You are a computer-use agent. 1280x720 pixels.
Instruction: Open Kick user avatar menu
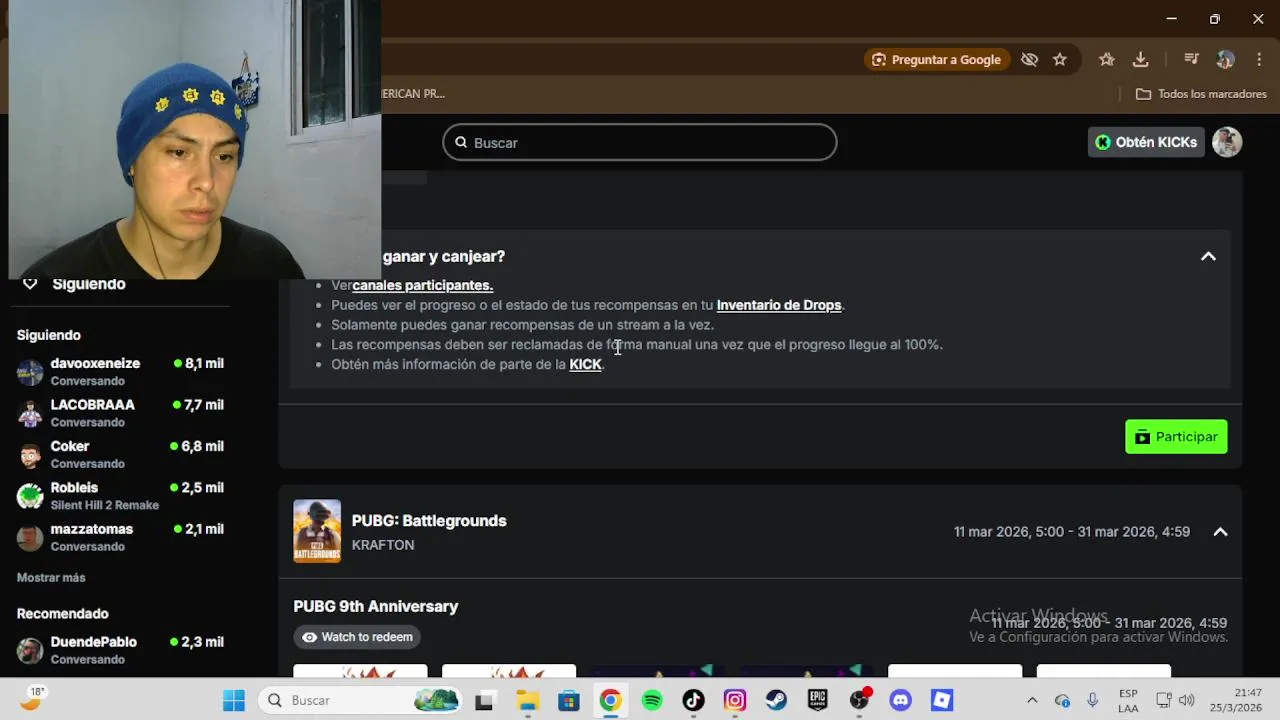1227,142
